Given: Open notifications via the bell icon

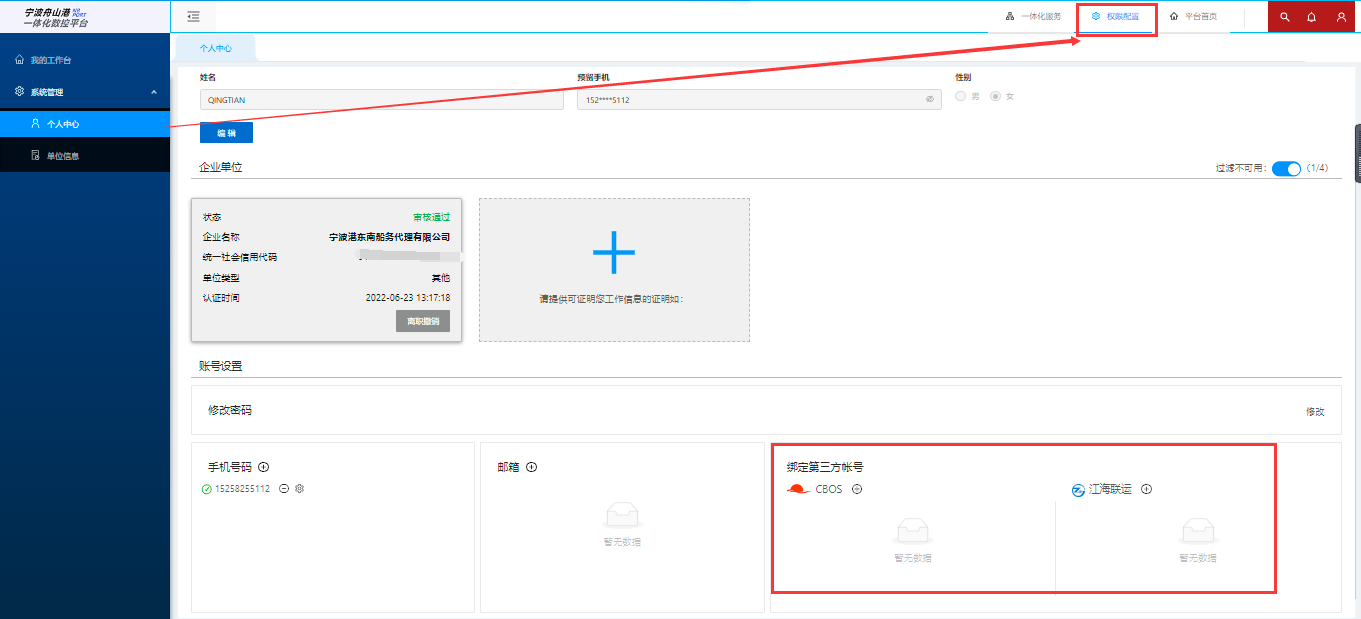Looking at the screenshot, I should (x=1312, y=17).
